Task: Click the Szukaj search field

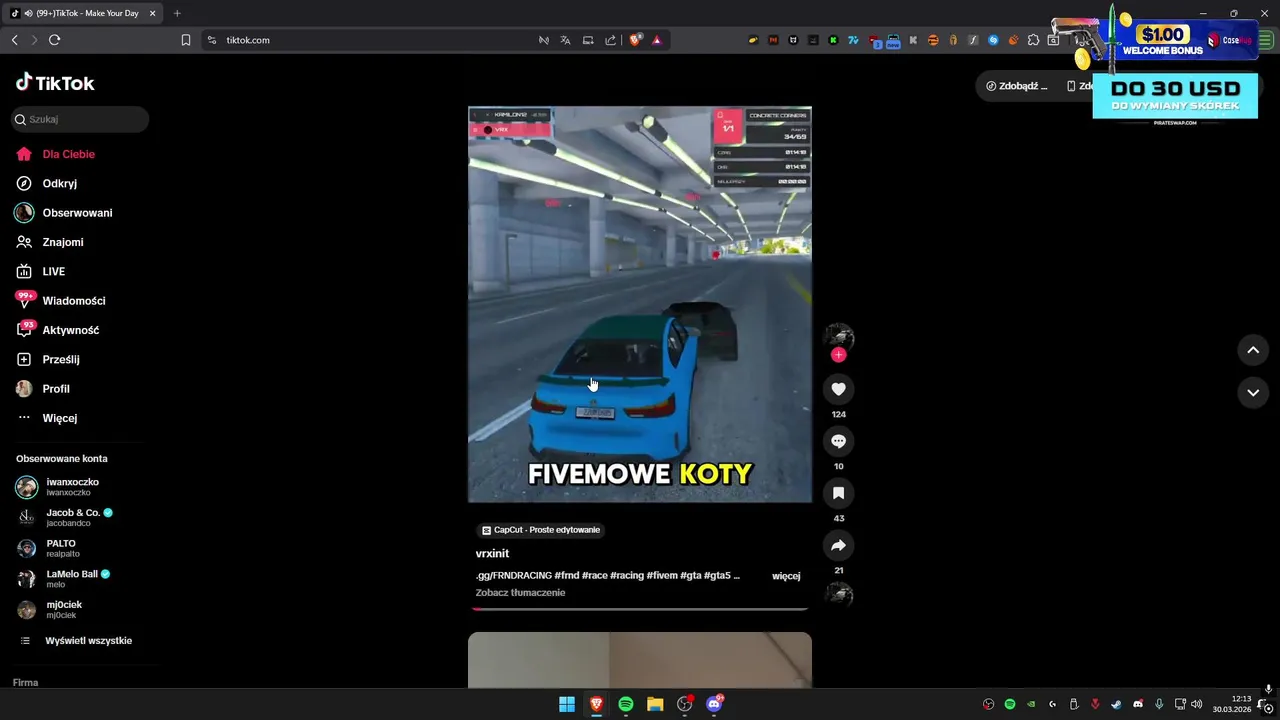Action: [80, 119]
